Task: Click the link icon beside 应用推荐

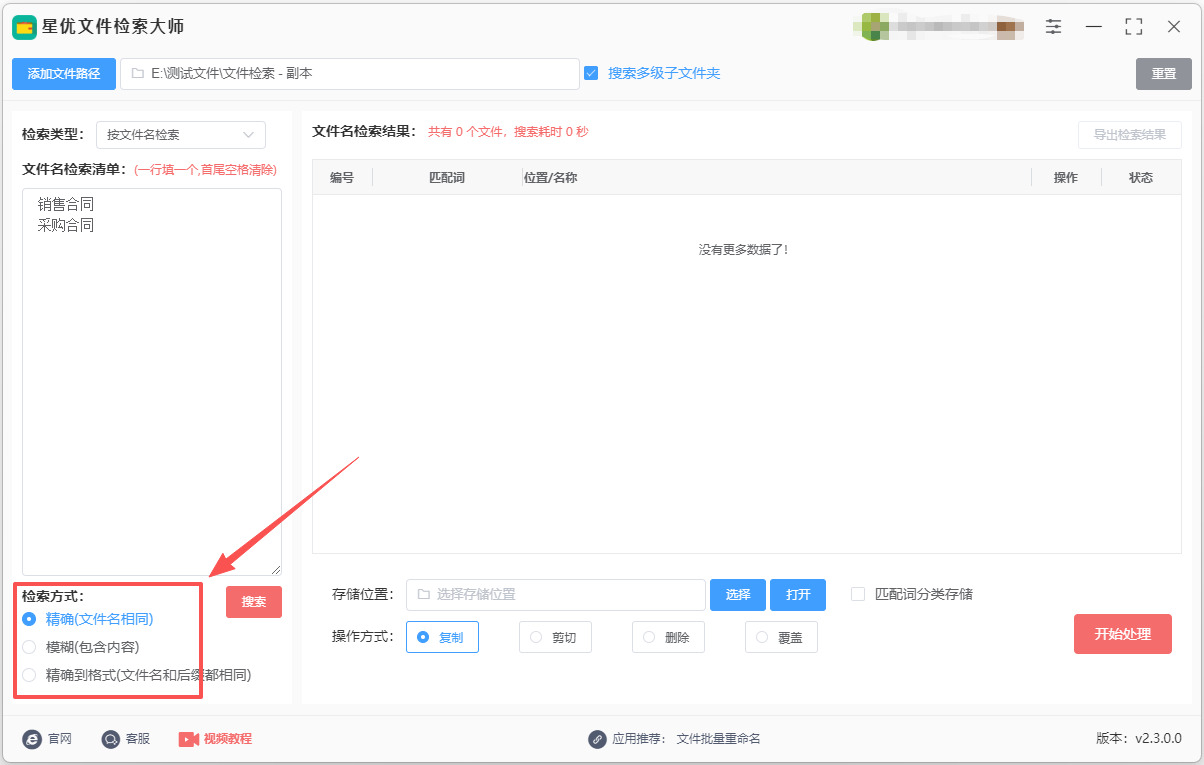Action: pos(597,739)
